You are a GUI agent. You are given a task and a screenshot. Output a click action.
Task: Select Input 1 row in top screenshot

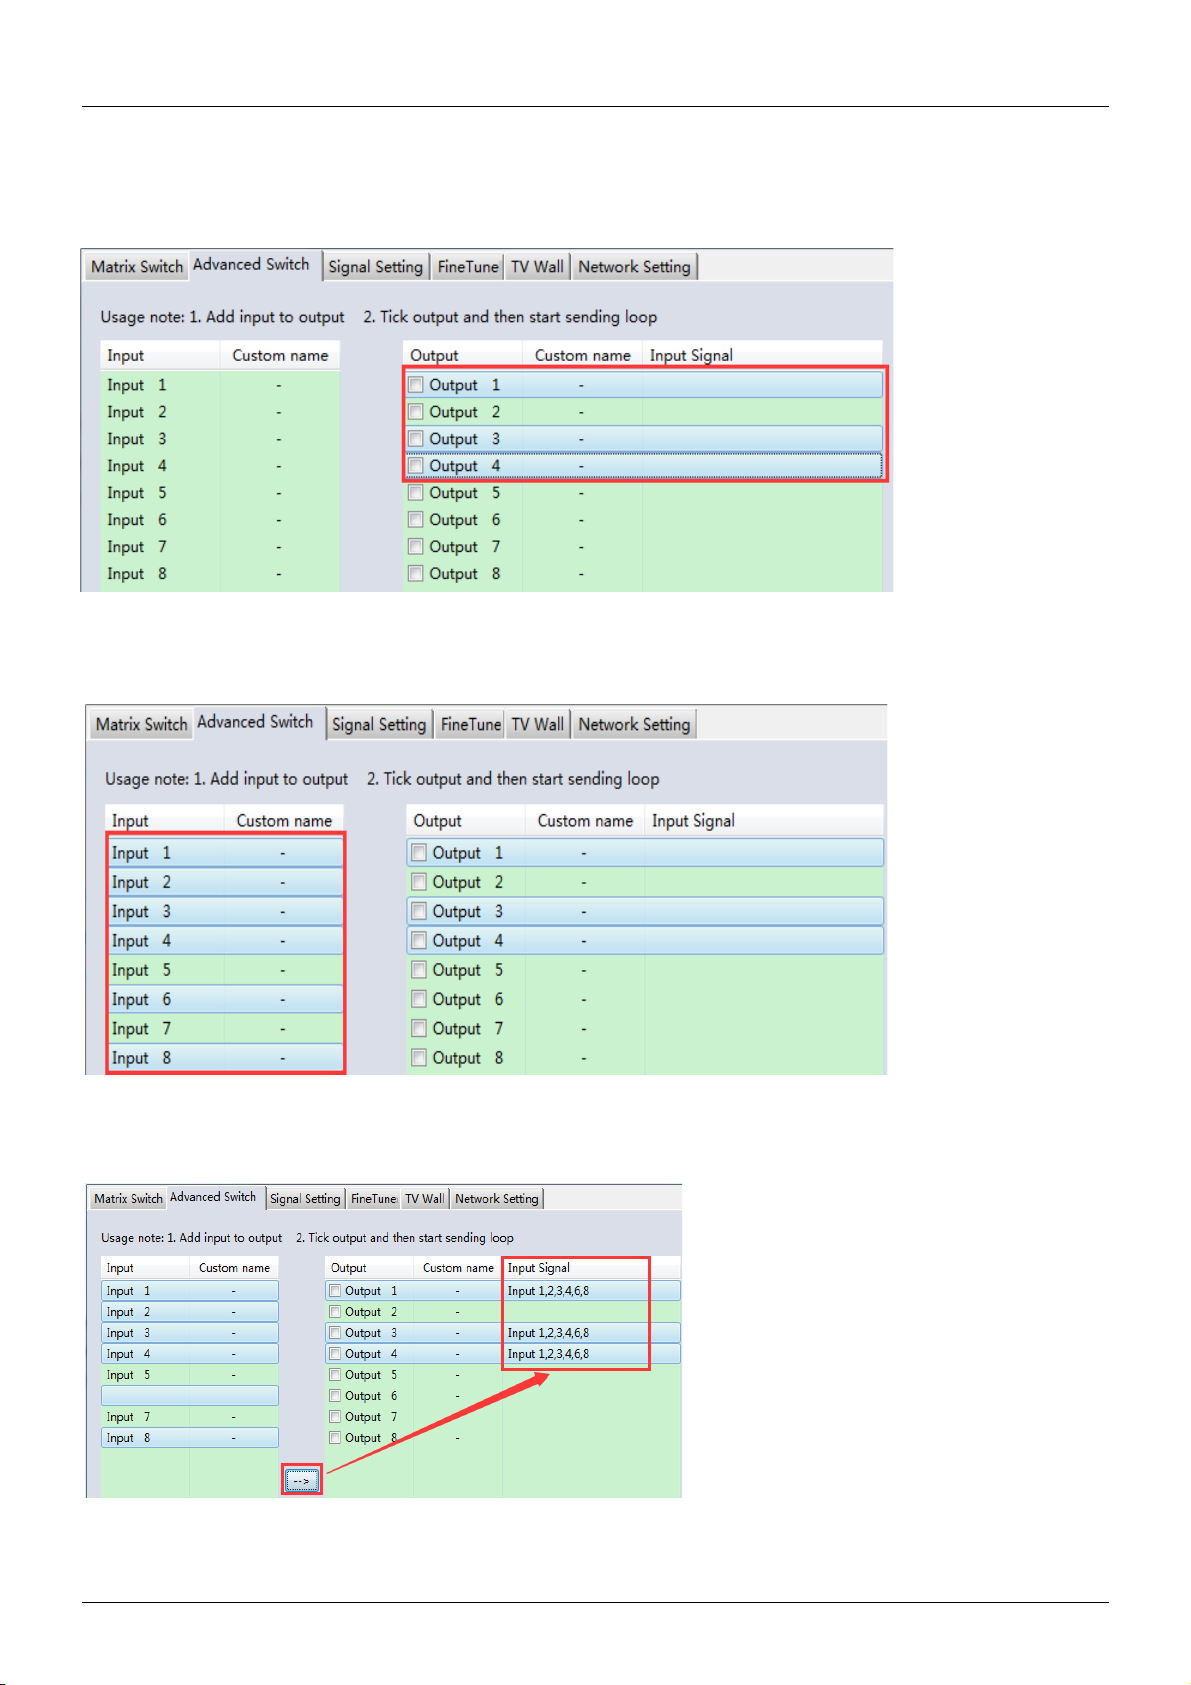click(x=220, y=385)
